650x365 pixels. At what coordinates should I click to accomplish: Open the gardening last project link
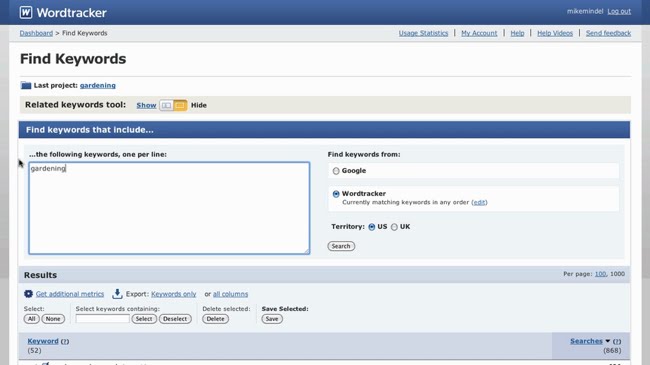coord(98,85)
